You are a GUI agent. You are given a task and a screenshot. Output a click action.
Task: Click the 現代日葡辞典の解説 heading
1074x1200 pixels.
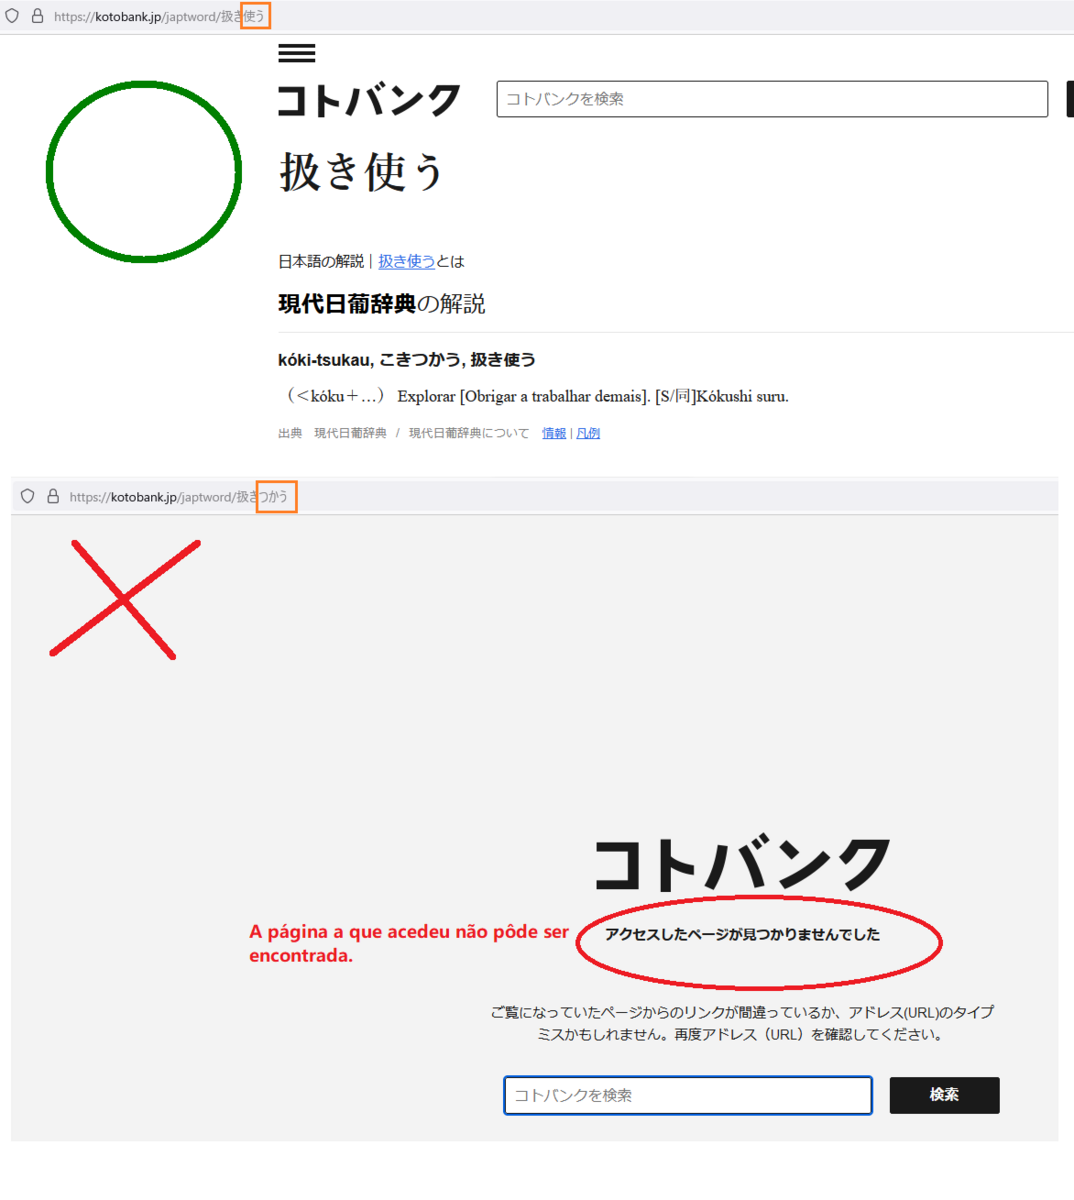[381, 304]
